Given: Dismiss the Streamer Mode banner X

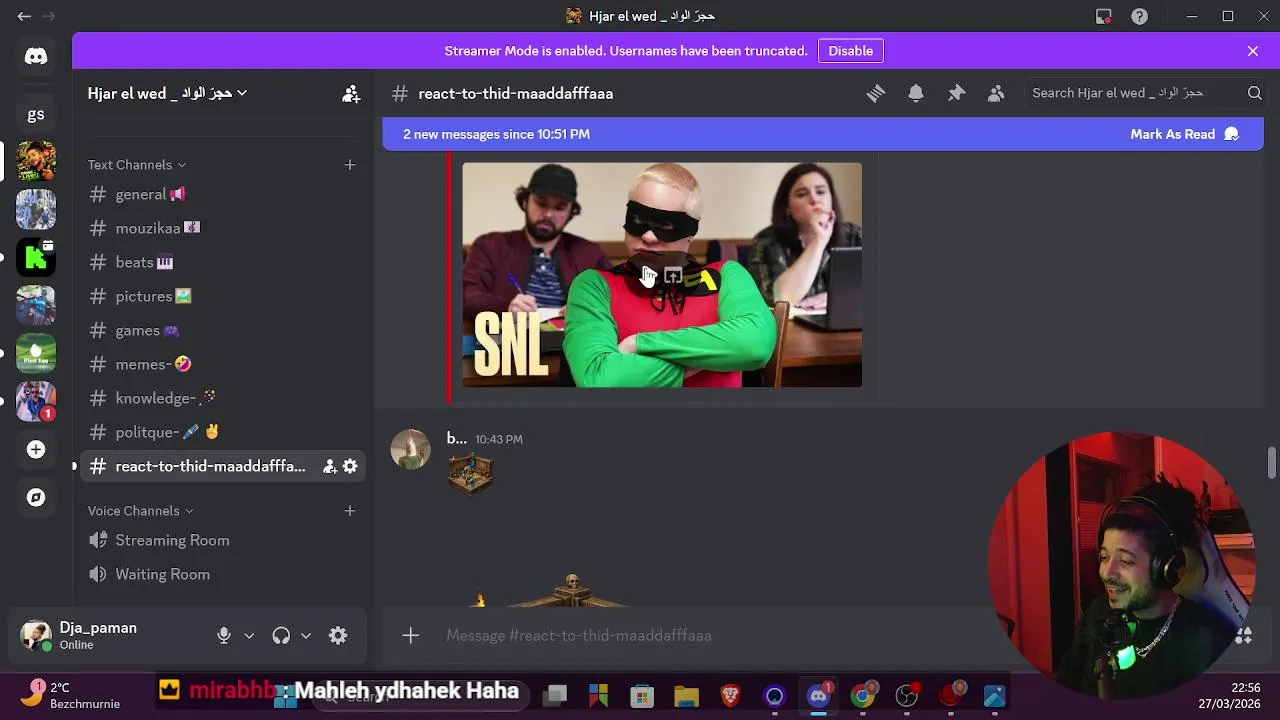Looking at the screenshot, I should (x=1253, y=51).
